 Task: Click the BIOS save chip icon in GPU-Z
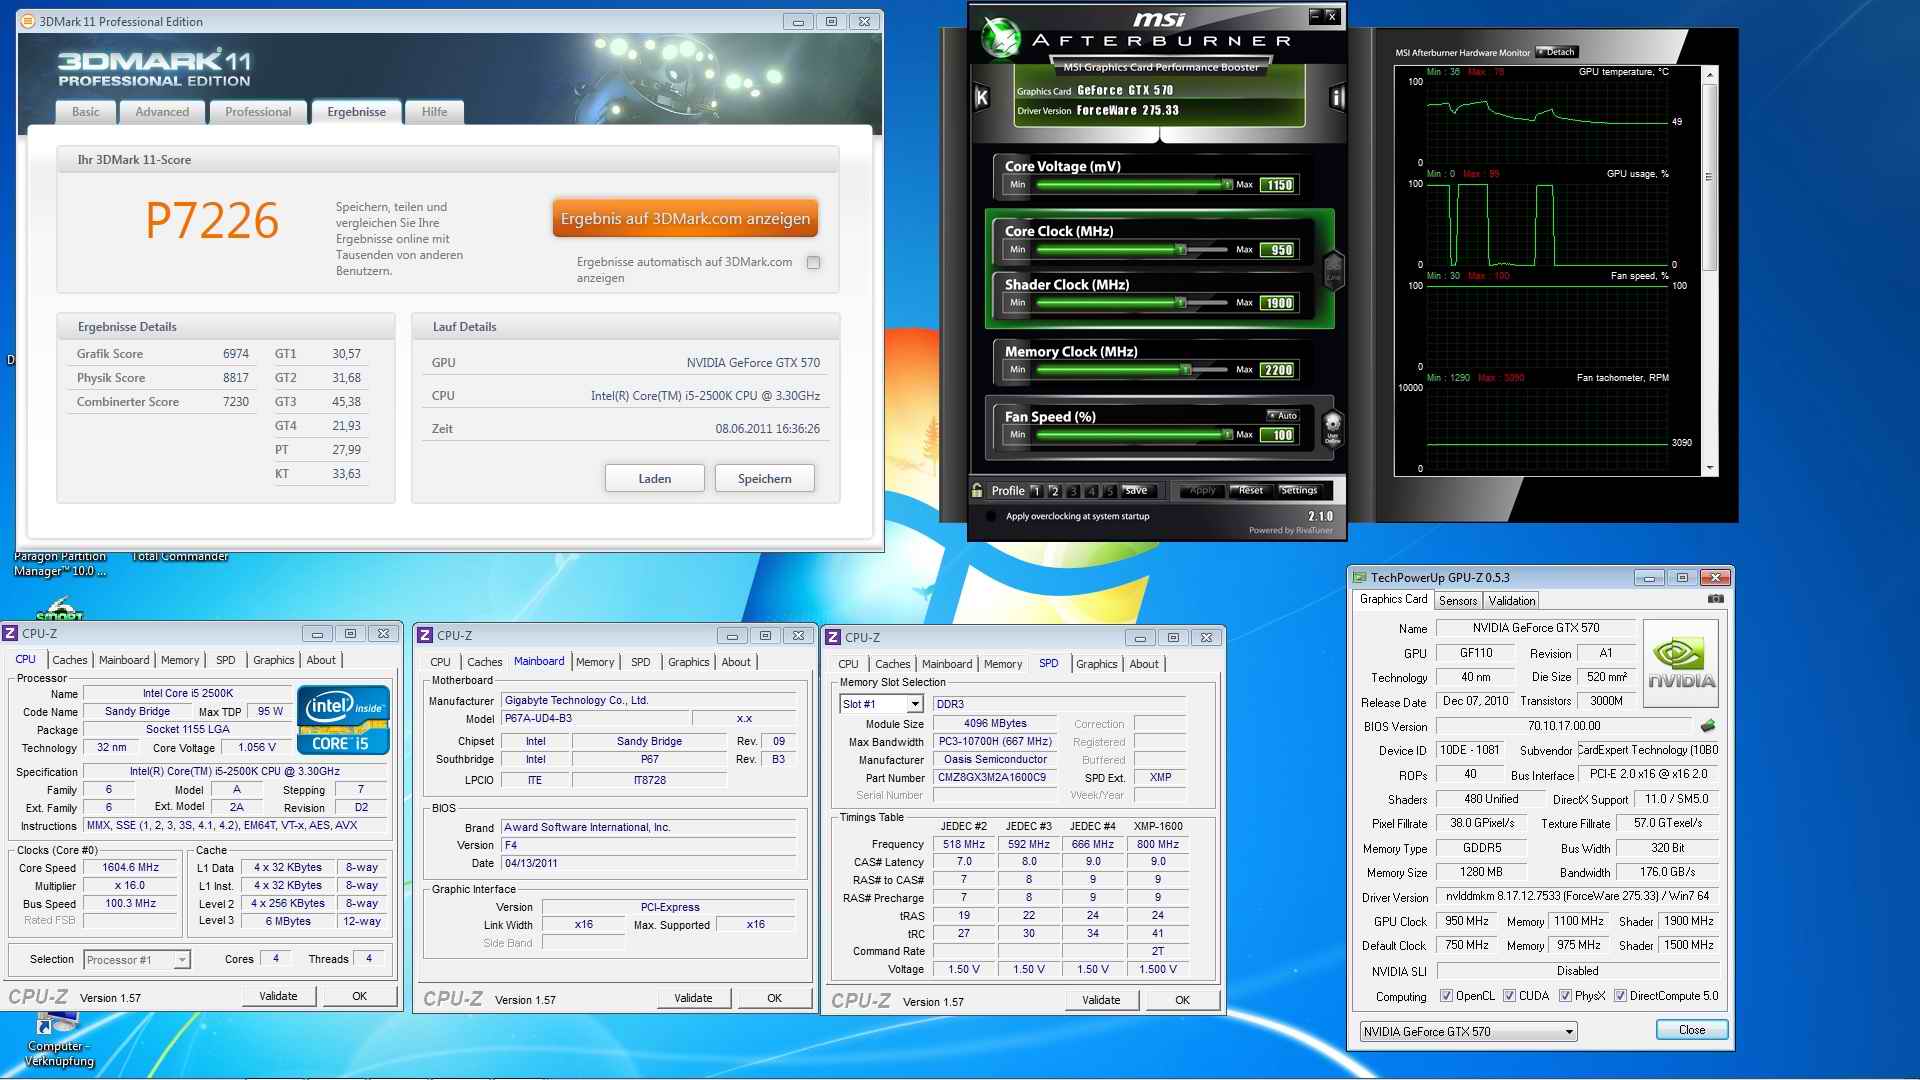click(1708, 726)
